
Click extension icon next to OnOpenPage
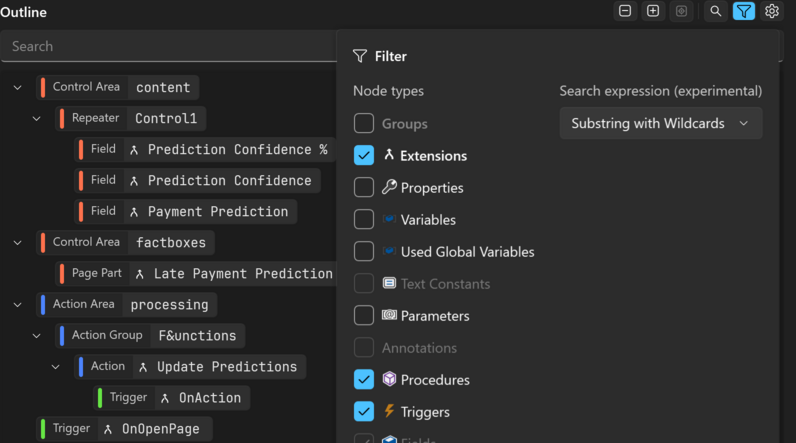pyautogui.click(x=108, y=429)
